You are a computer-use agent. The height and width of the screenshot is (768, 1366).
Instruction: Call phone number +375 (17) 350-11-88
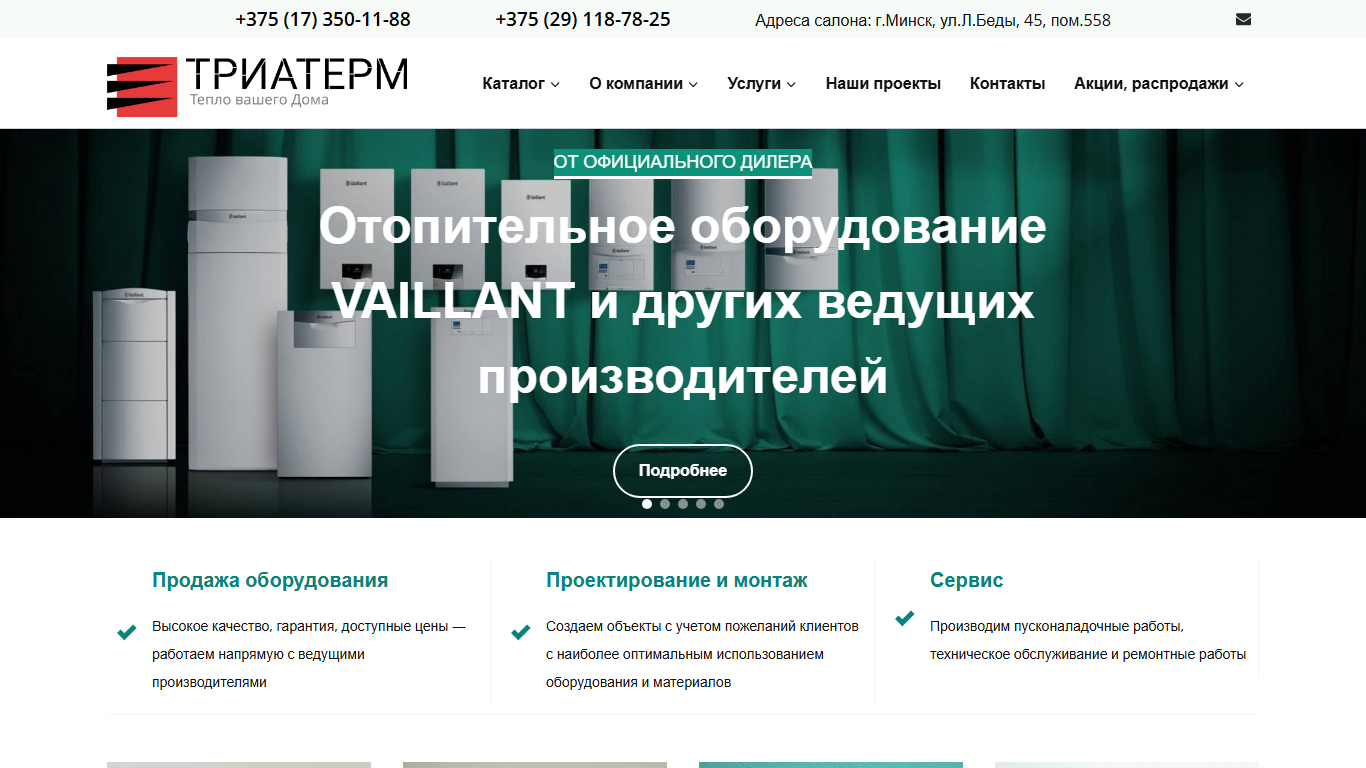point(323,20)
